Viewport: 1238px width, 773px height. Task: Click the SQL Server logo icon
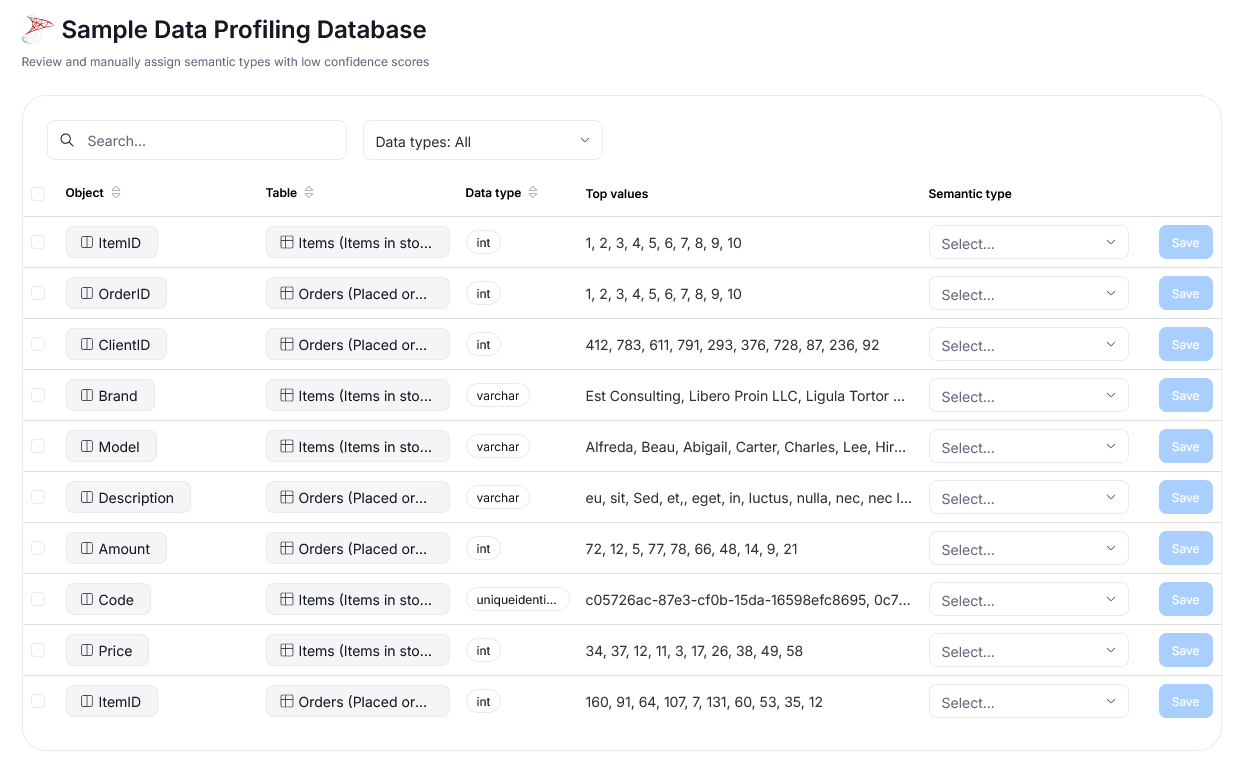coord(38,30)
